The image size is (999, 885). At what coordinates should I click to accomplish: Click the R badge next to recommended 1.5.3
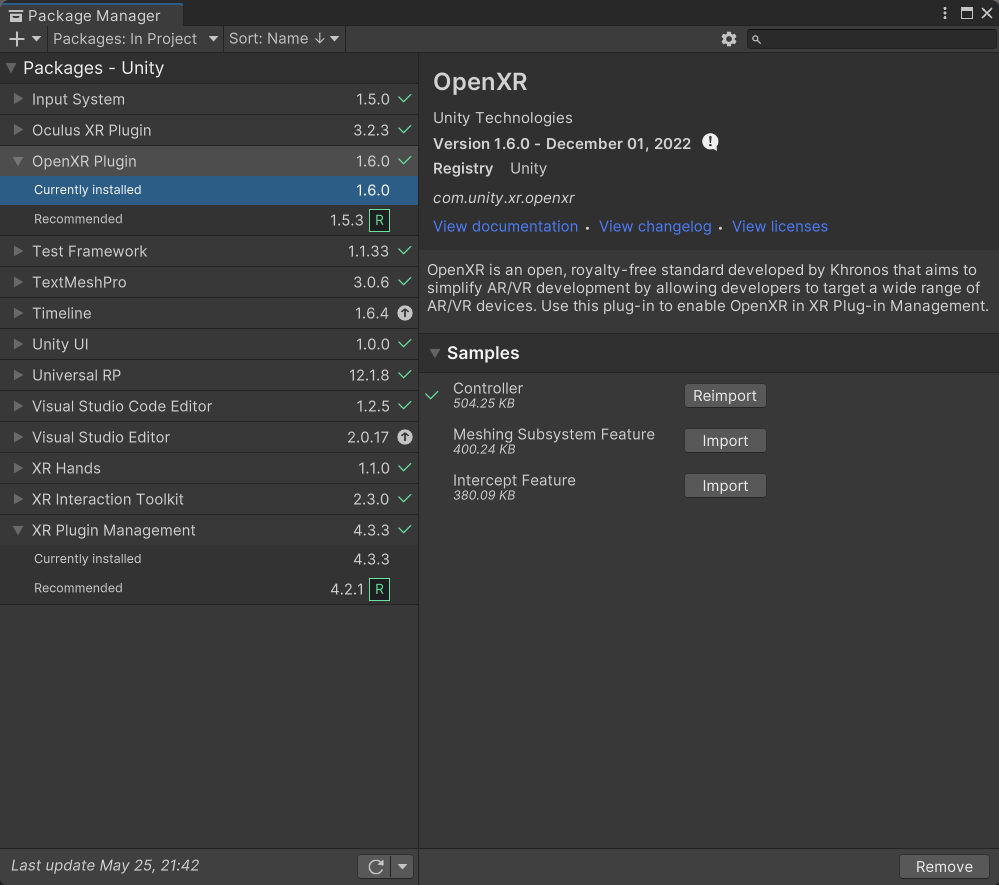(x=378, y=219)
